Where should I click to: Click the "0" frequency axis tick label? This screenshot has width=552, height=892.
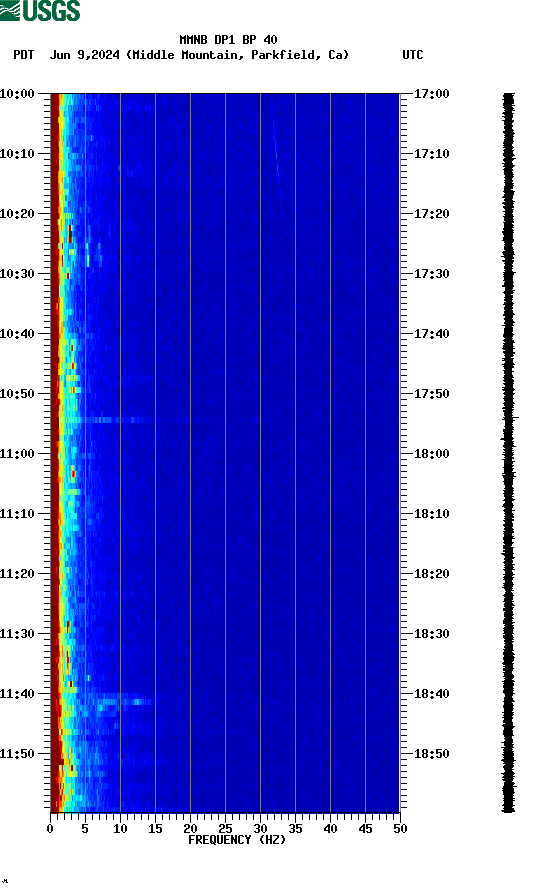click(x=50, y=829)
